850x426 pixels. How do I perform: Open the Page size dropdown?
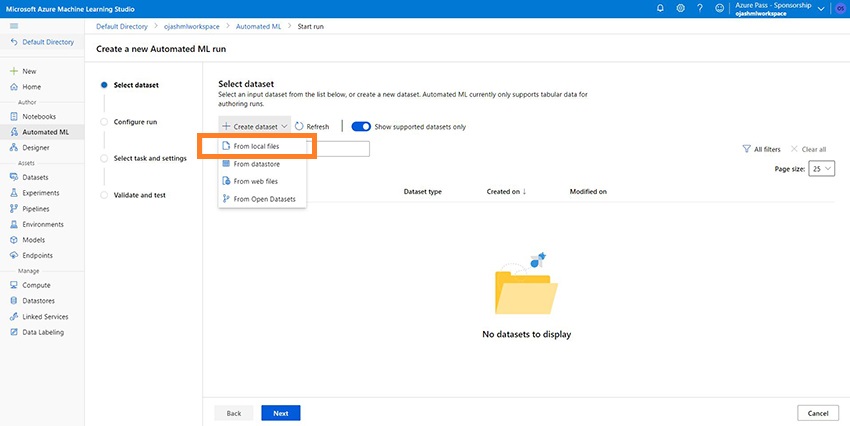pyautogui.click(x=822, y=169)
